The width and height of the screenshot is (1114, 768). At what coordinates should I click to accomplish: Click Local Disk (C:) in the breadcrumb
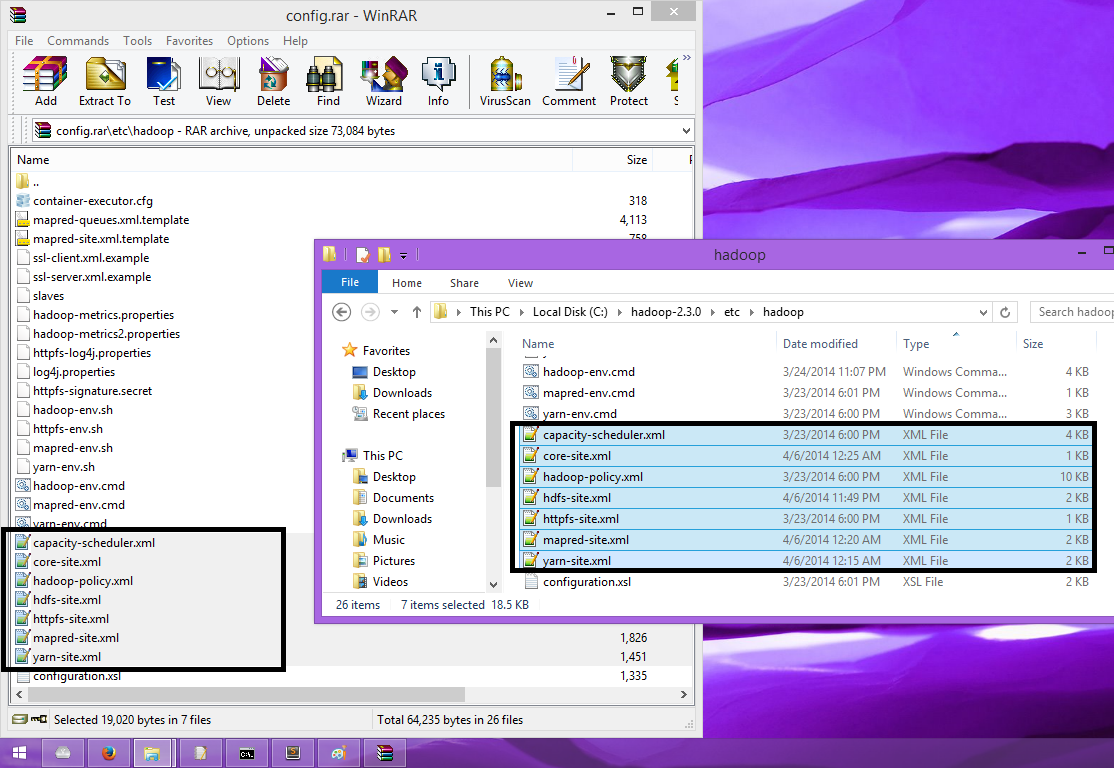570,312
